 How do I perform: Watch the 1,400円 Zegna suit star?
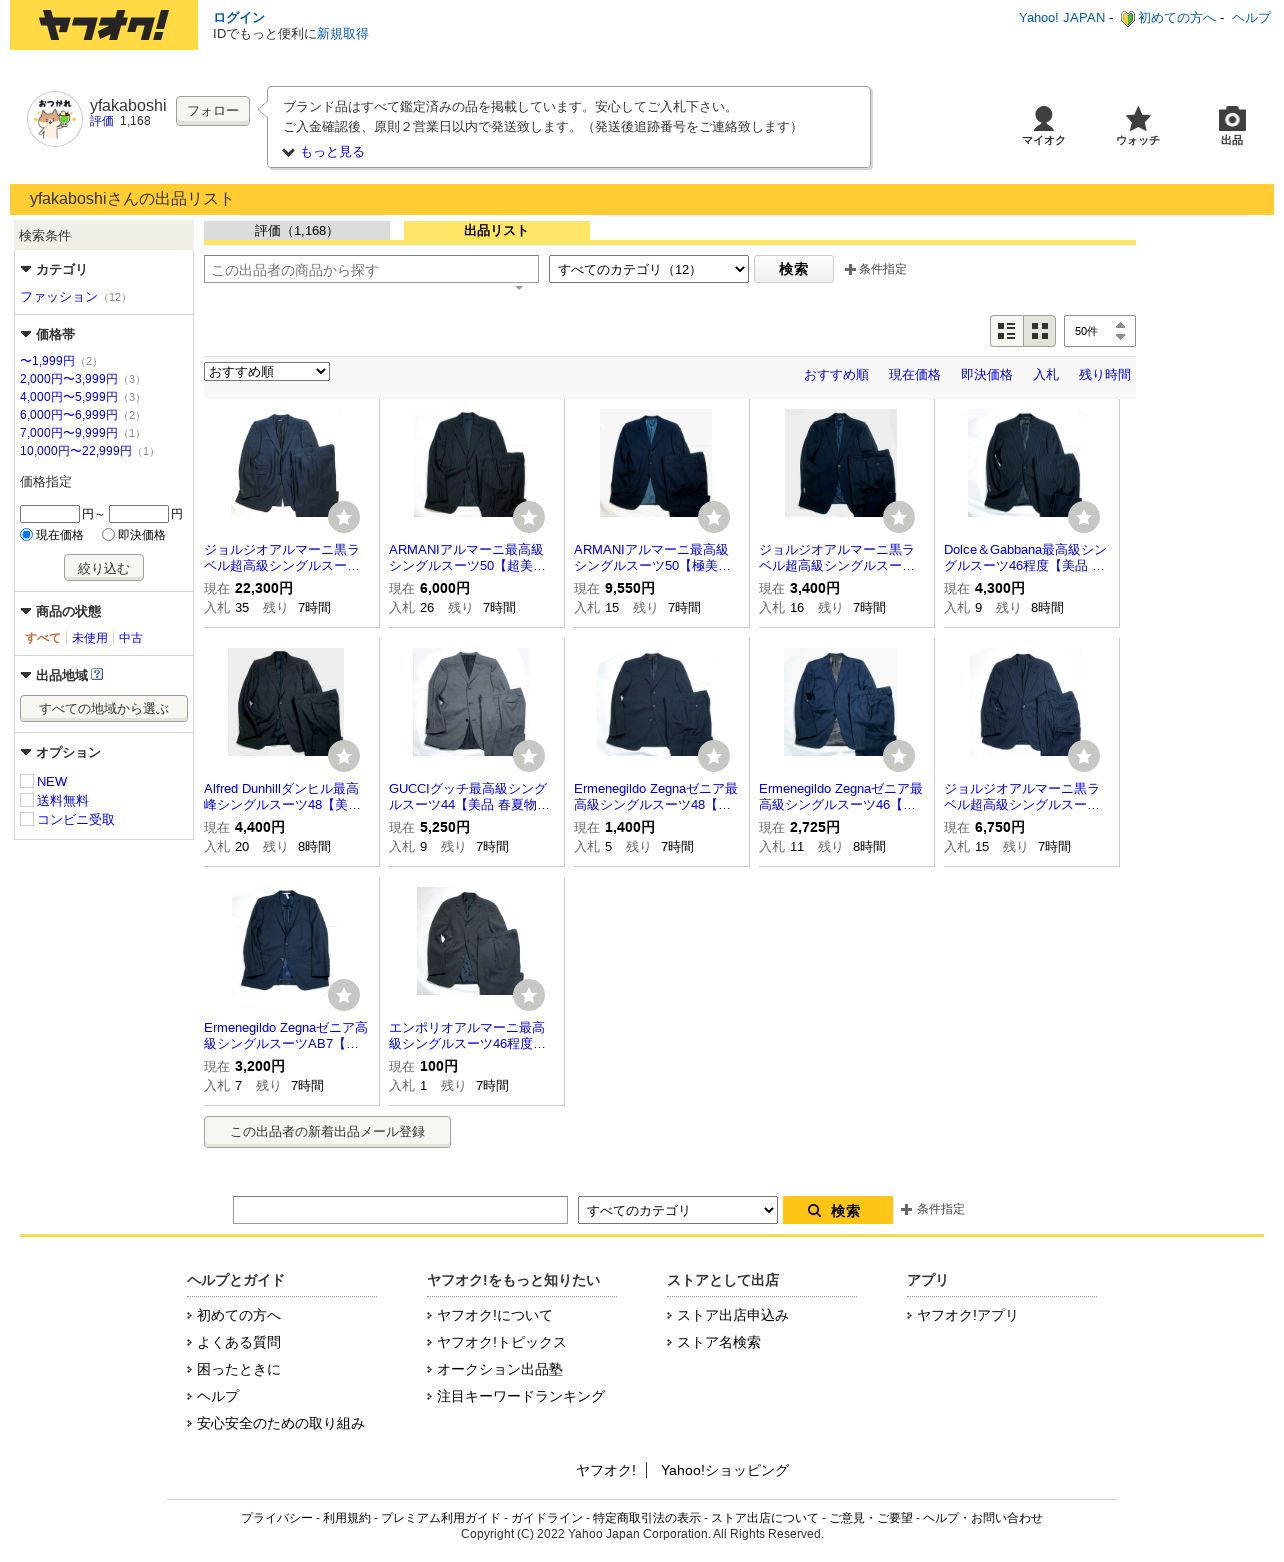[x=714, y=756]
